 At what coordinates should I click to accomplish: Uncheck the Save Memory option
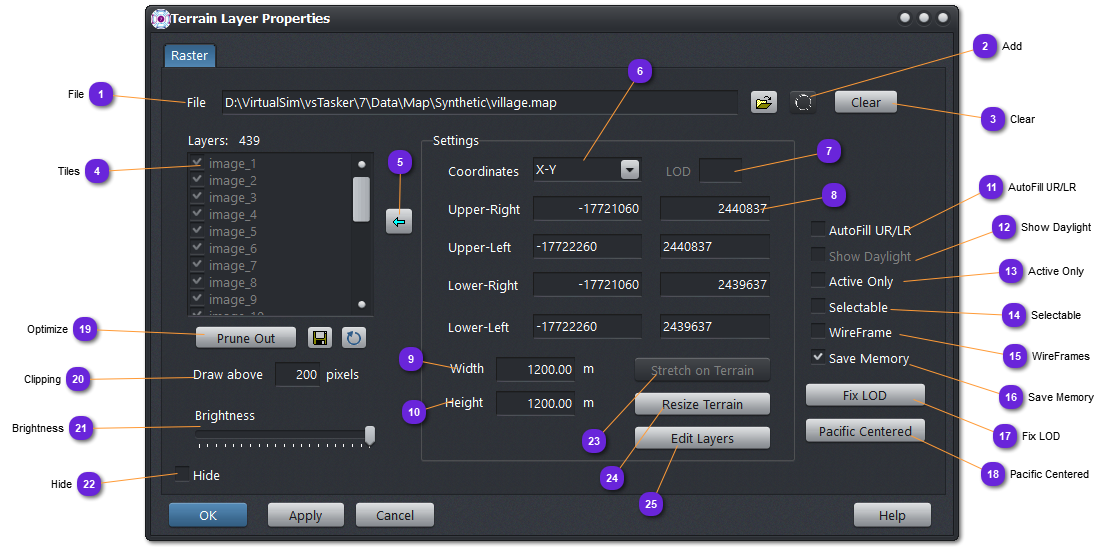[x=818, y=357]
